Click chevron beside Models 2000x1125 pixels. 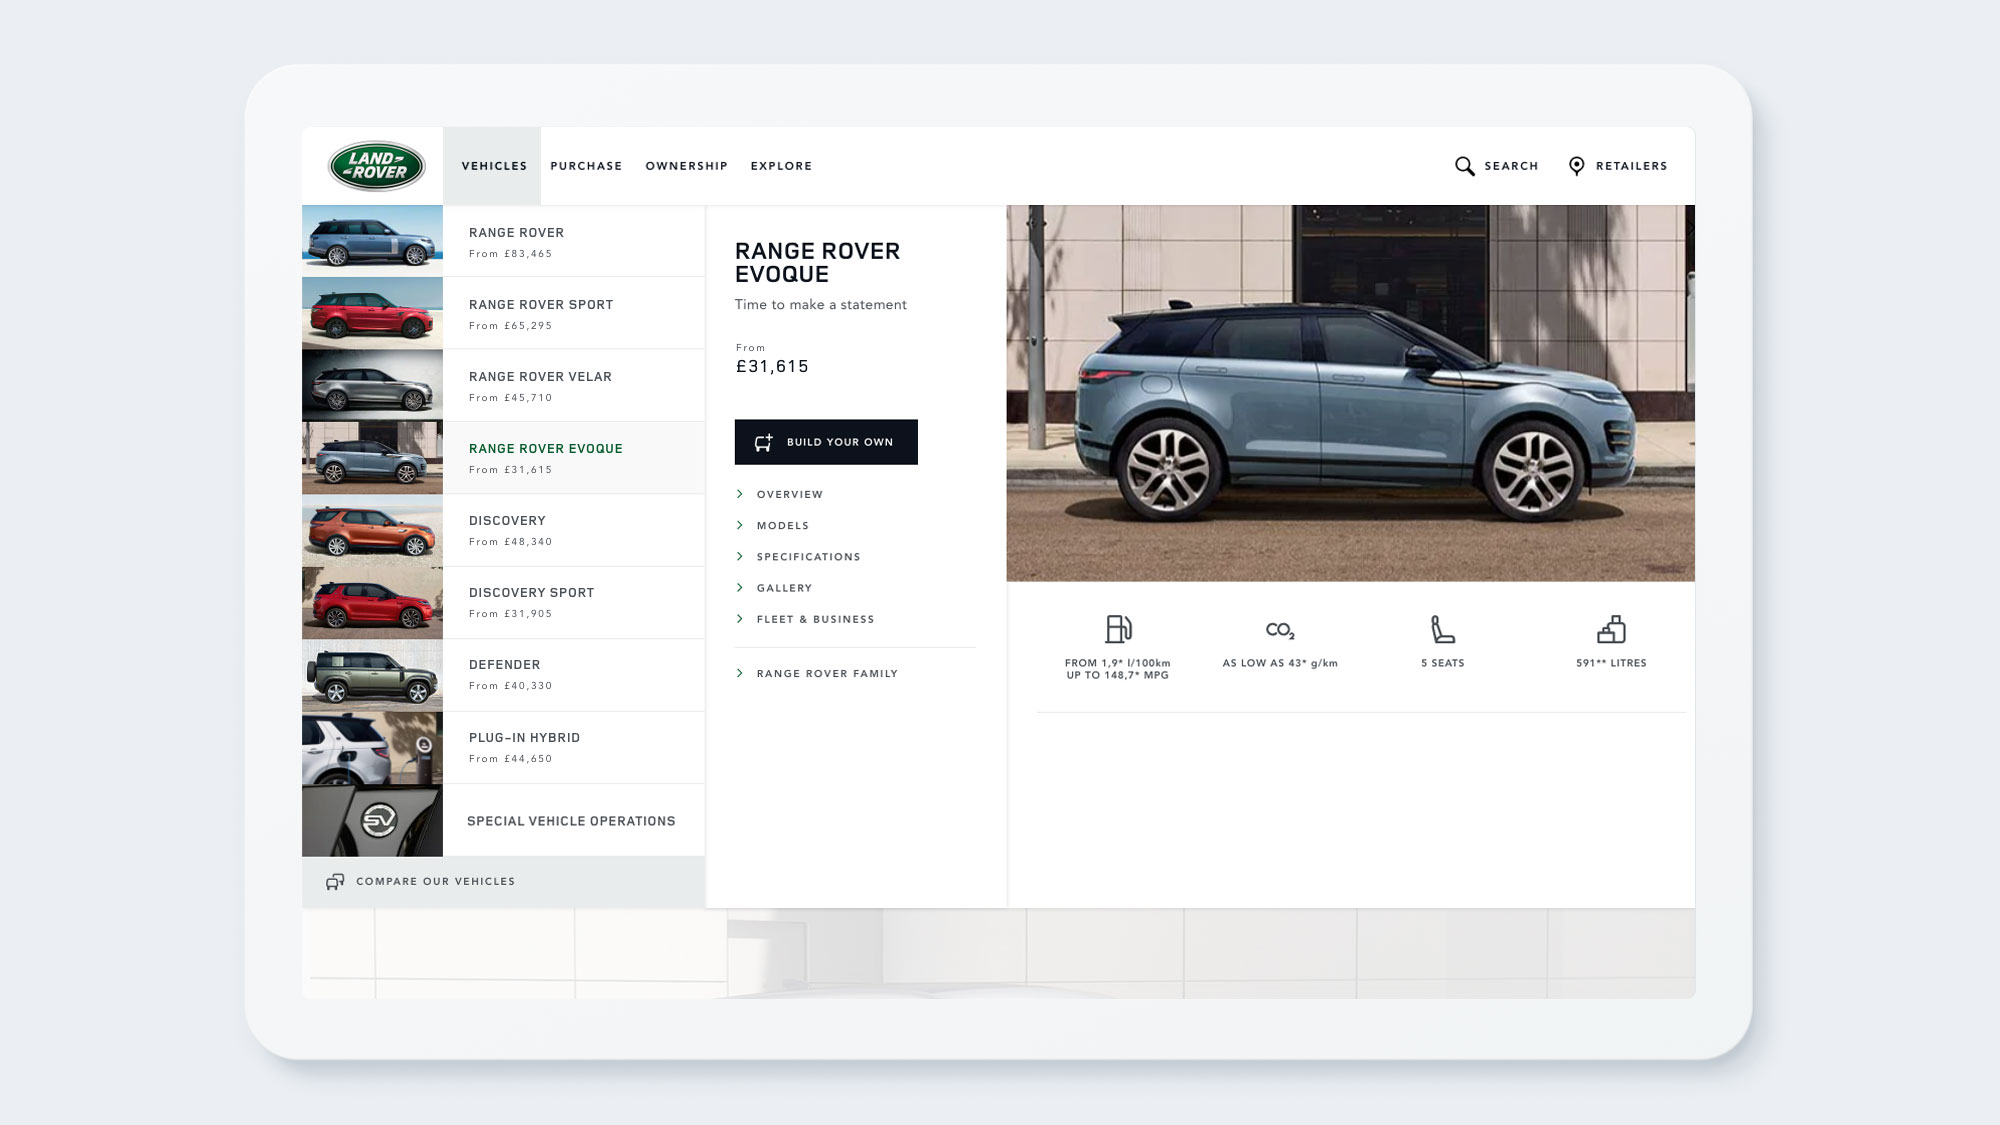[x=740, y=525]
